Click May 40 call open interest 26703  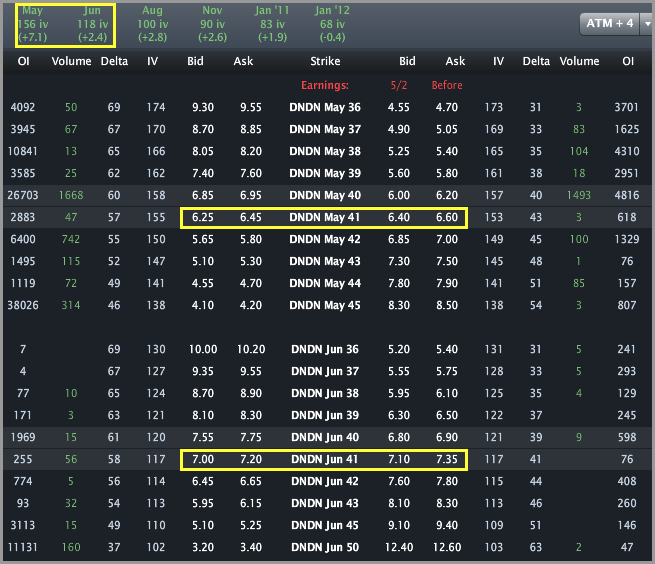(x=23, y=196)
